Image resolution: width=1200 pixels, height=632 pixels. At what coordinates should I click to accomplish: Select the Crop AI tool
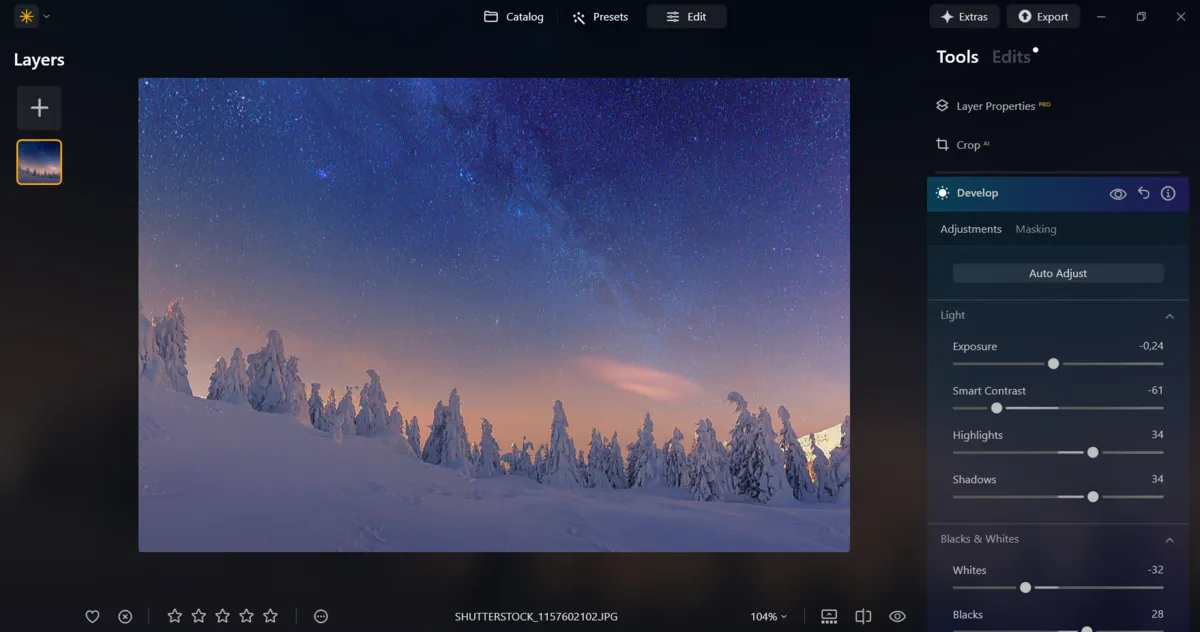pos(963,144)
